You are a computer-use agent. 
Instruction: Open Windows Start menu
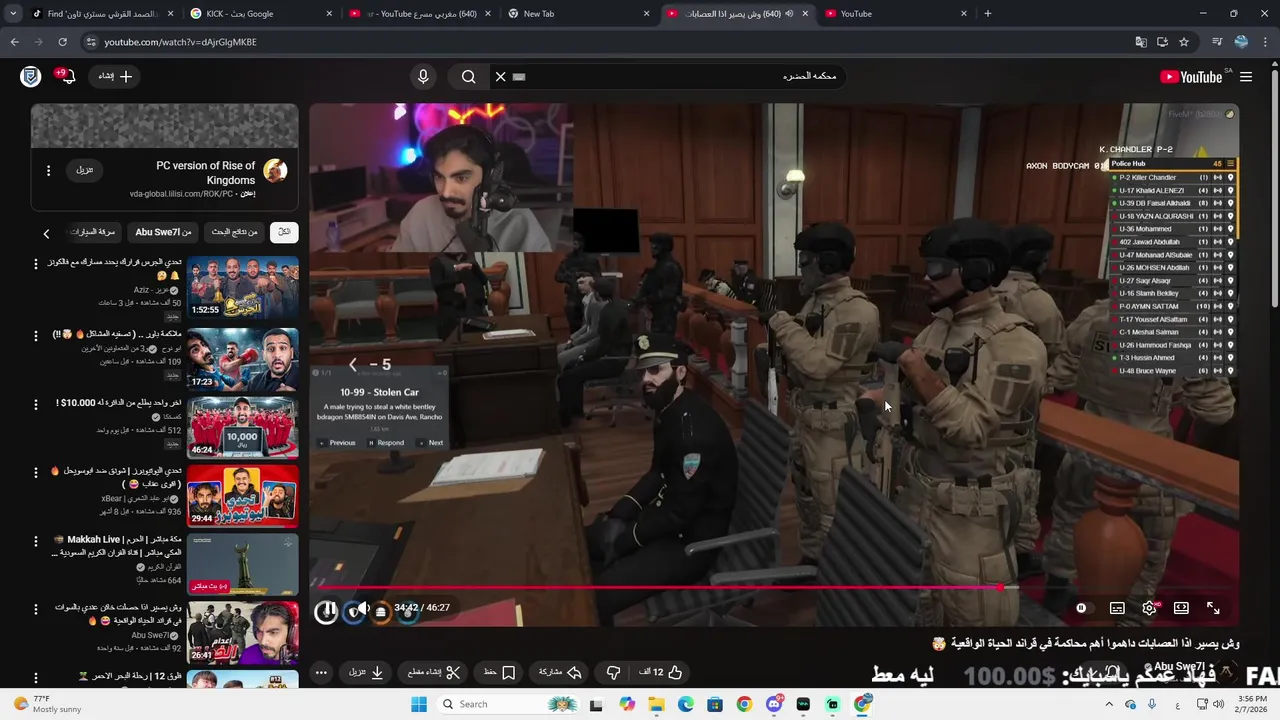pyautogui.click(x=418, y=704)
